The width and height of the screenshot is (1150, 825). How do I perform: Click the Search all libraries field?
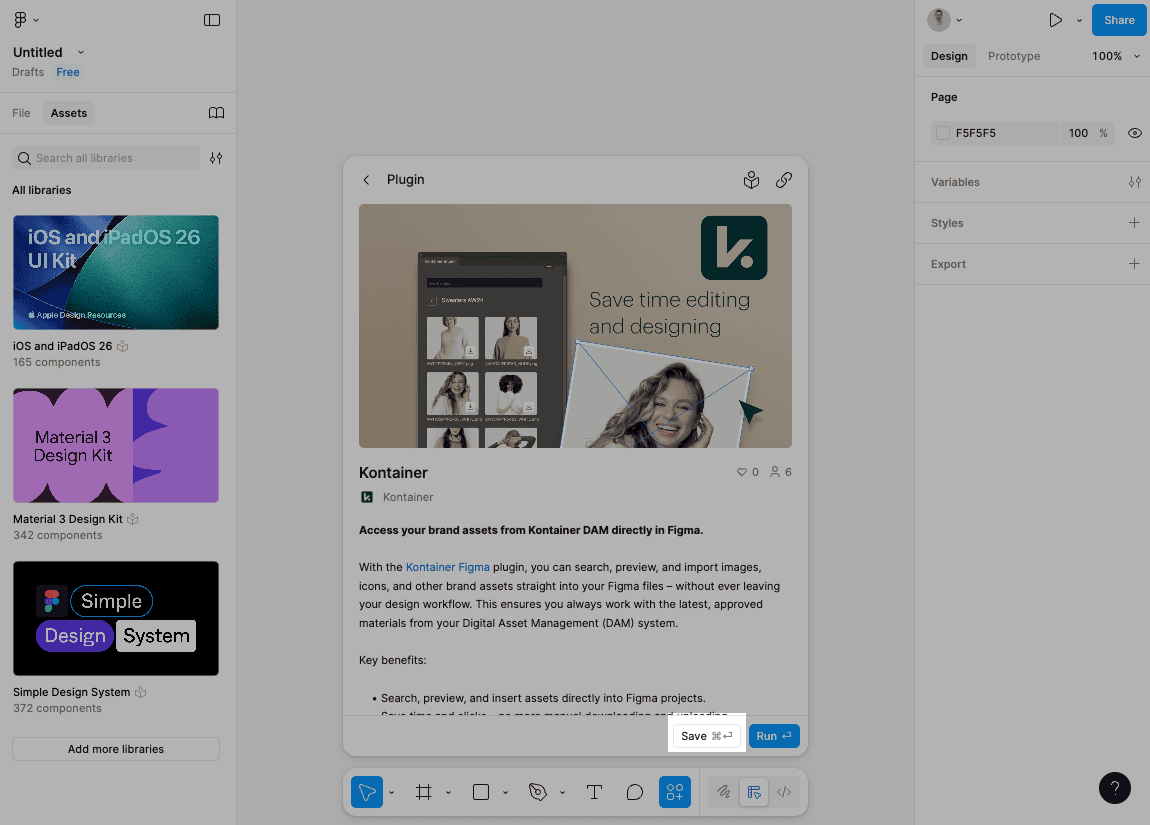106,158
